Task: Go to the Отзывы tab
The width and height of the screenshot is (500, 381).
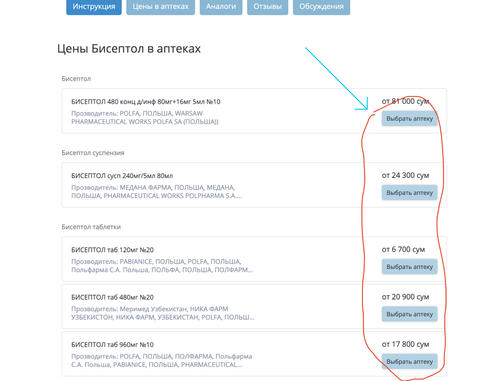Action: [268, 7]
